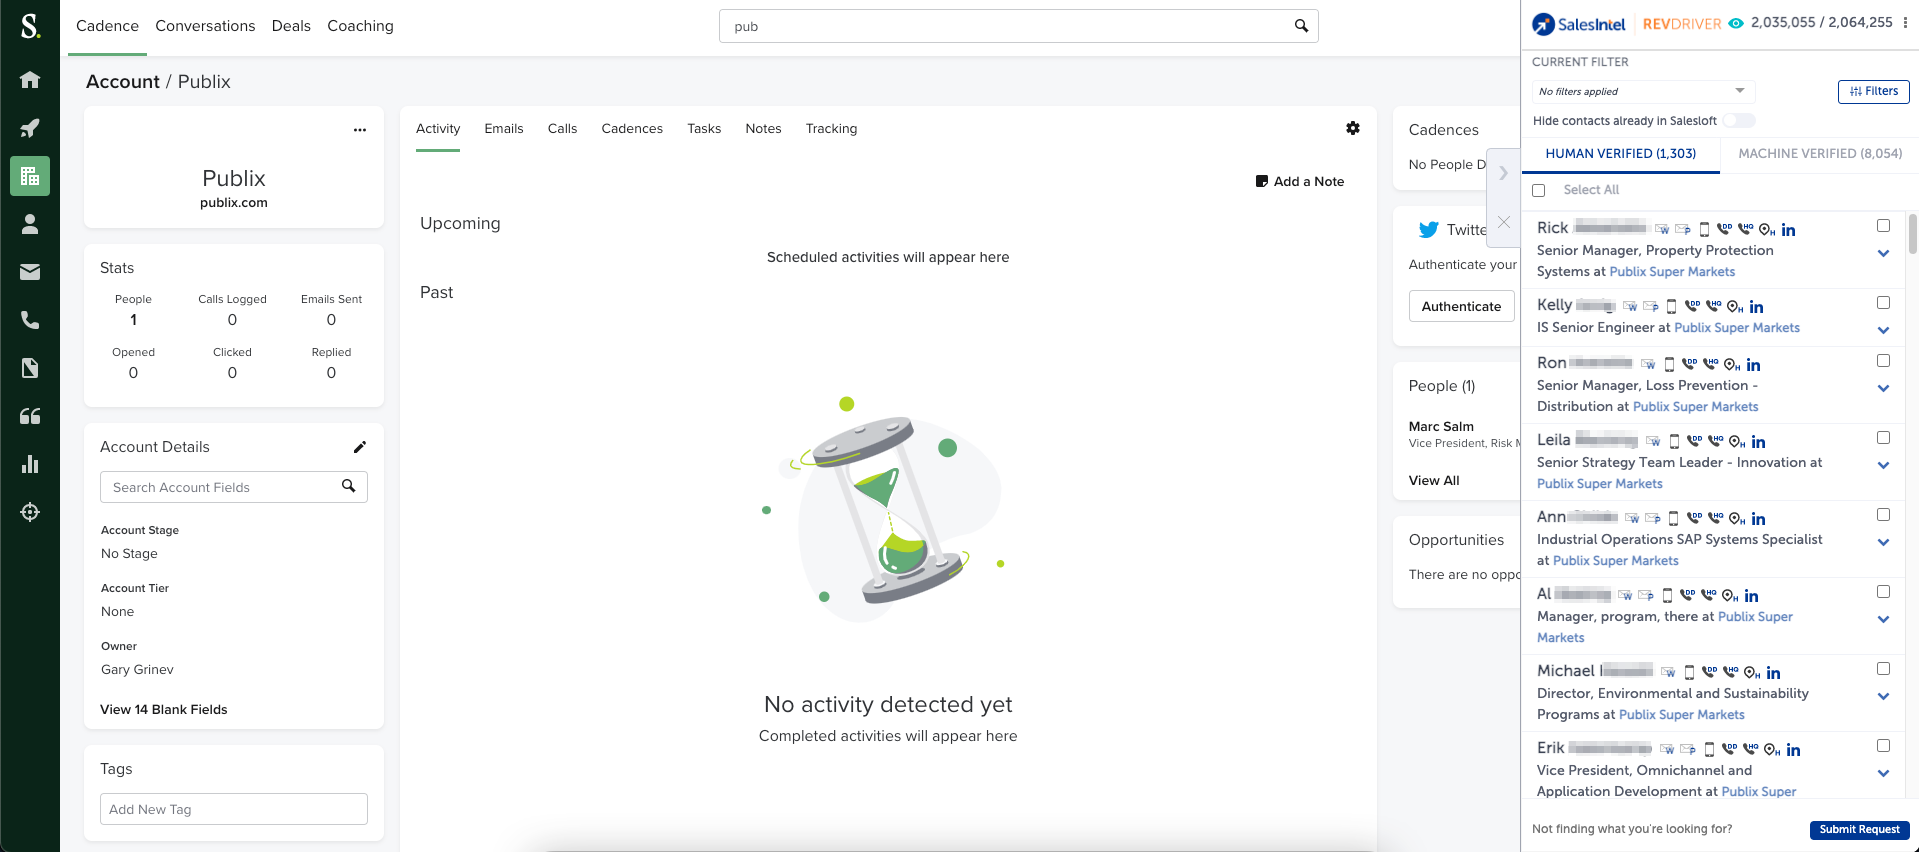Close the SalesIntel panel with X handle
1919x852 pixels.
coord(1503,222)
